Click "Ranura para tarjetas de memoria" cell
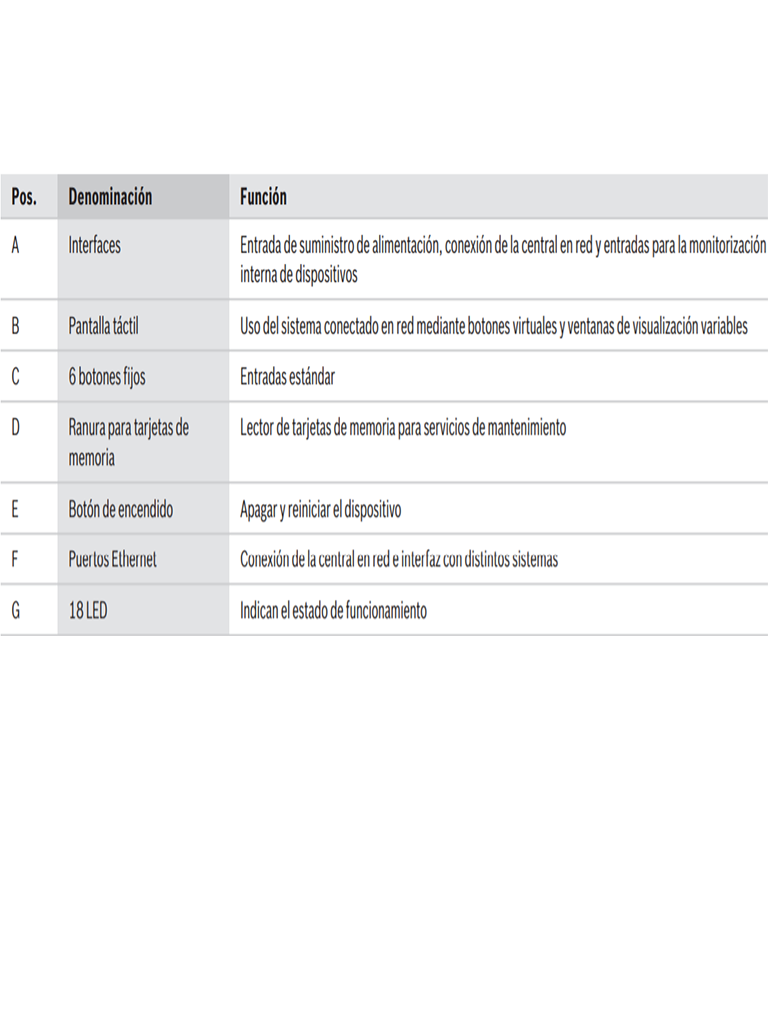The image size is (768, 1024). pos(128,442)
